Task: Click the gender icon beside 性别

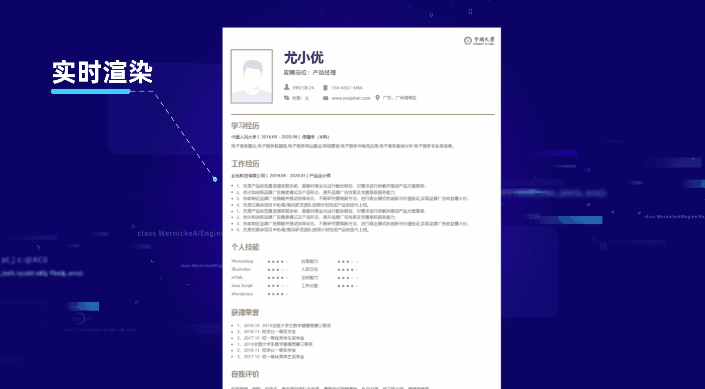Action: point(287,98)
